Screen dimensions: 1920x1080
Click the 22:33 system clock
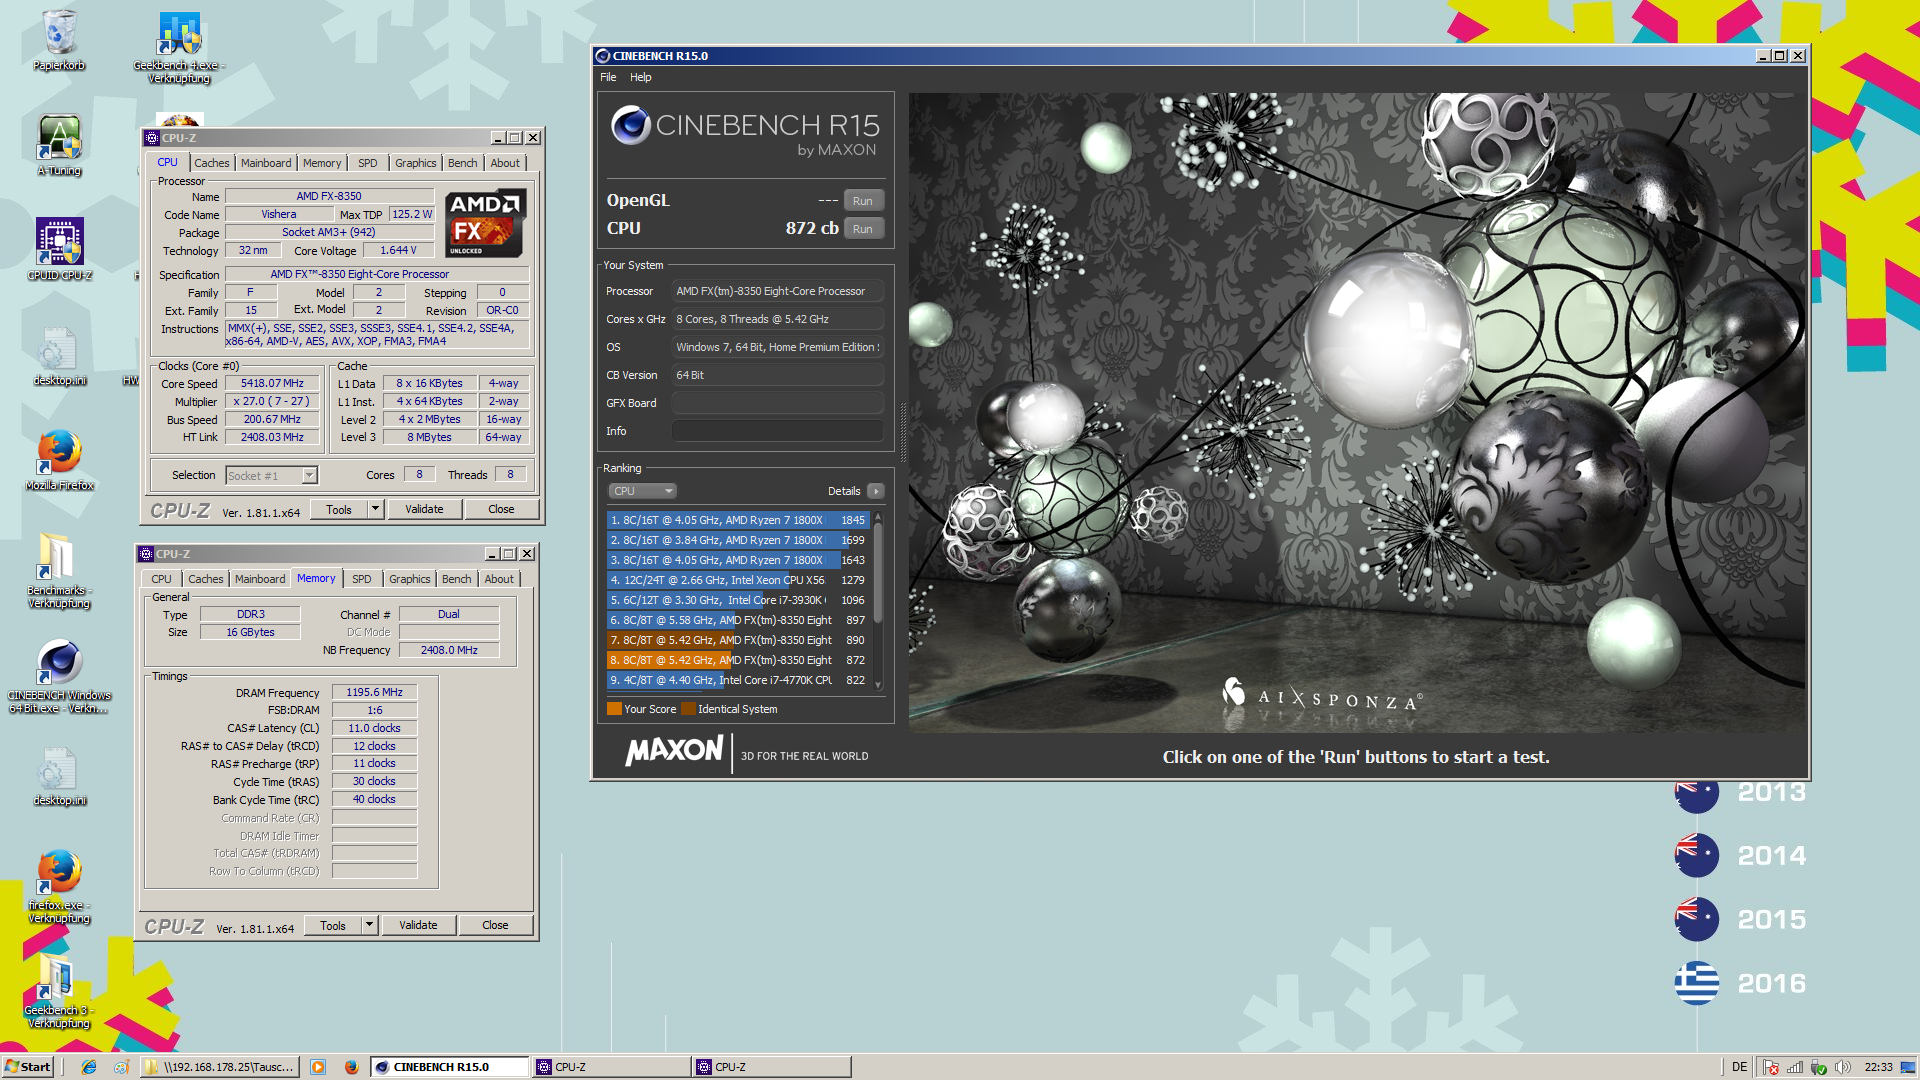tap(1878, 1067)
